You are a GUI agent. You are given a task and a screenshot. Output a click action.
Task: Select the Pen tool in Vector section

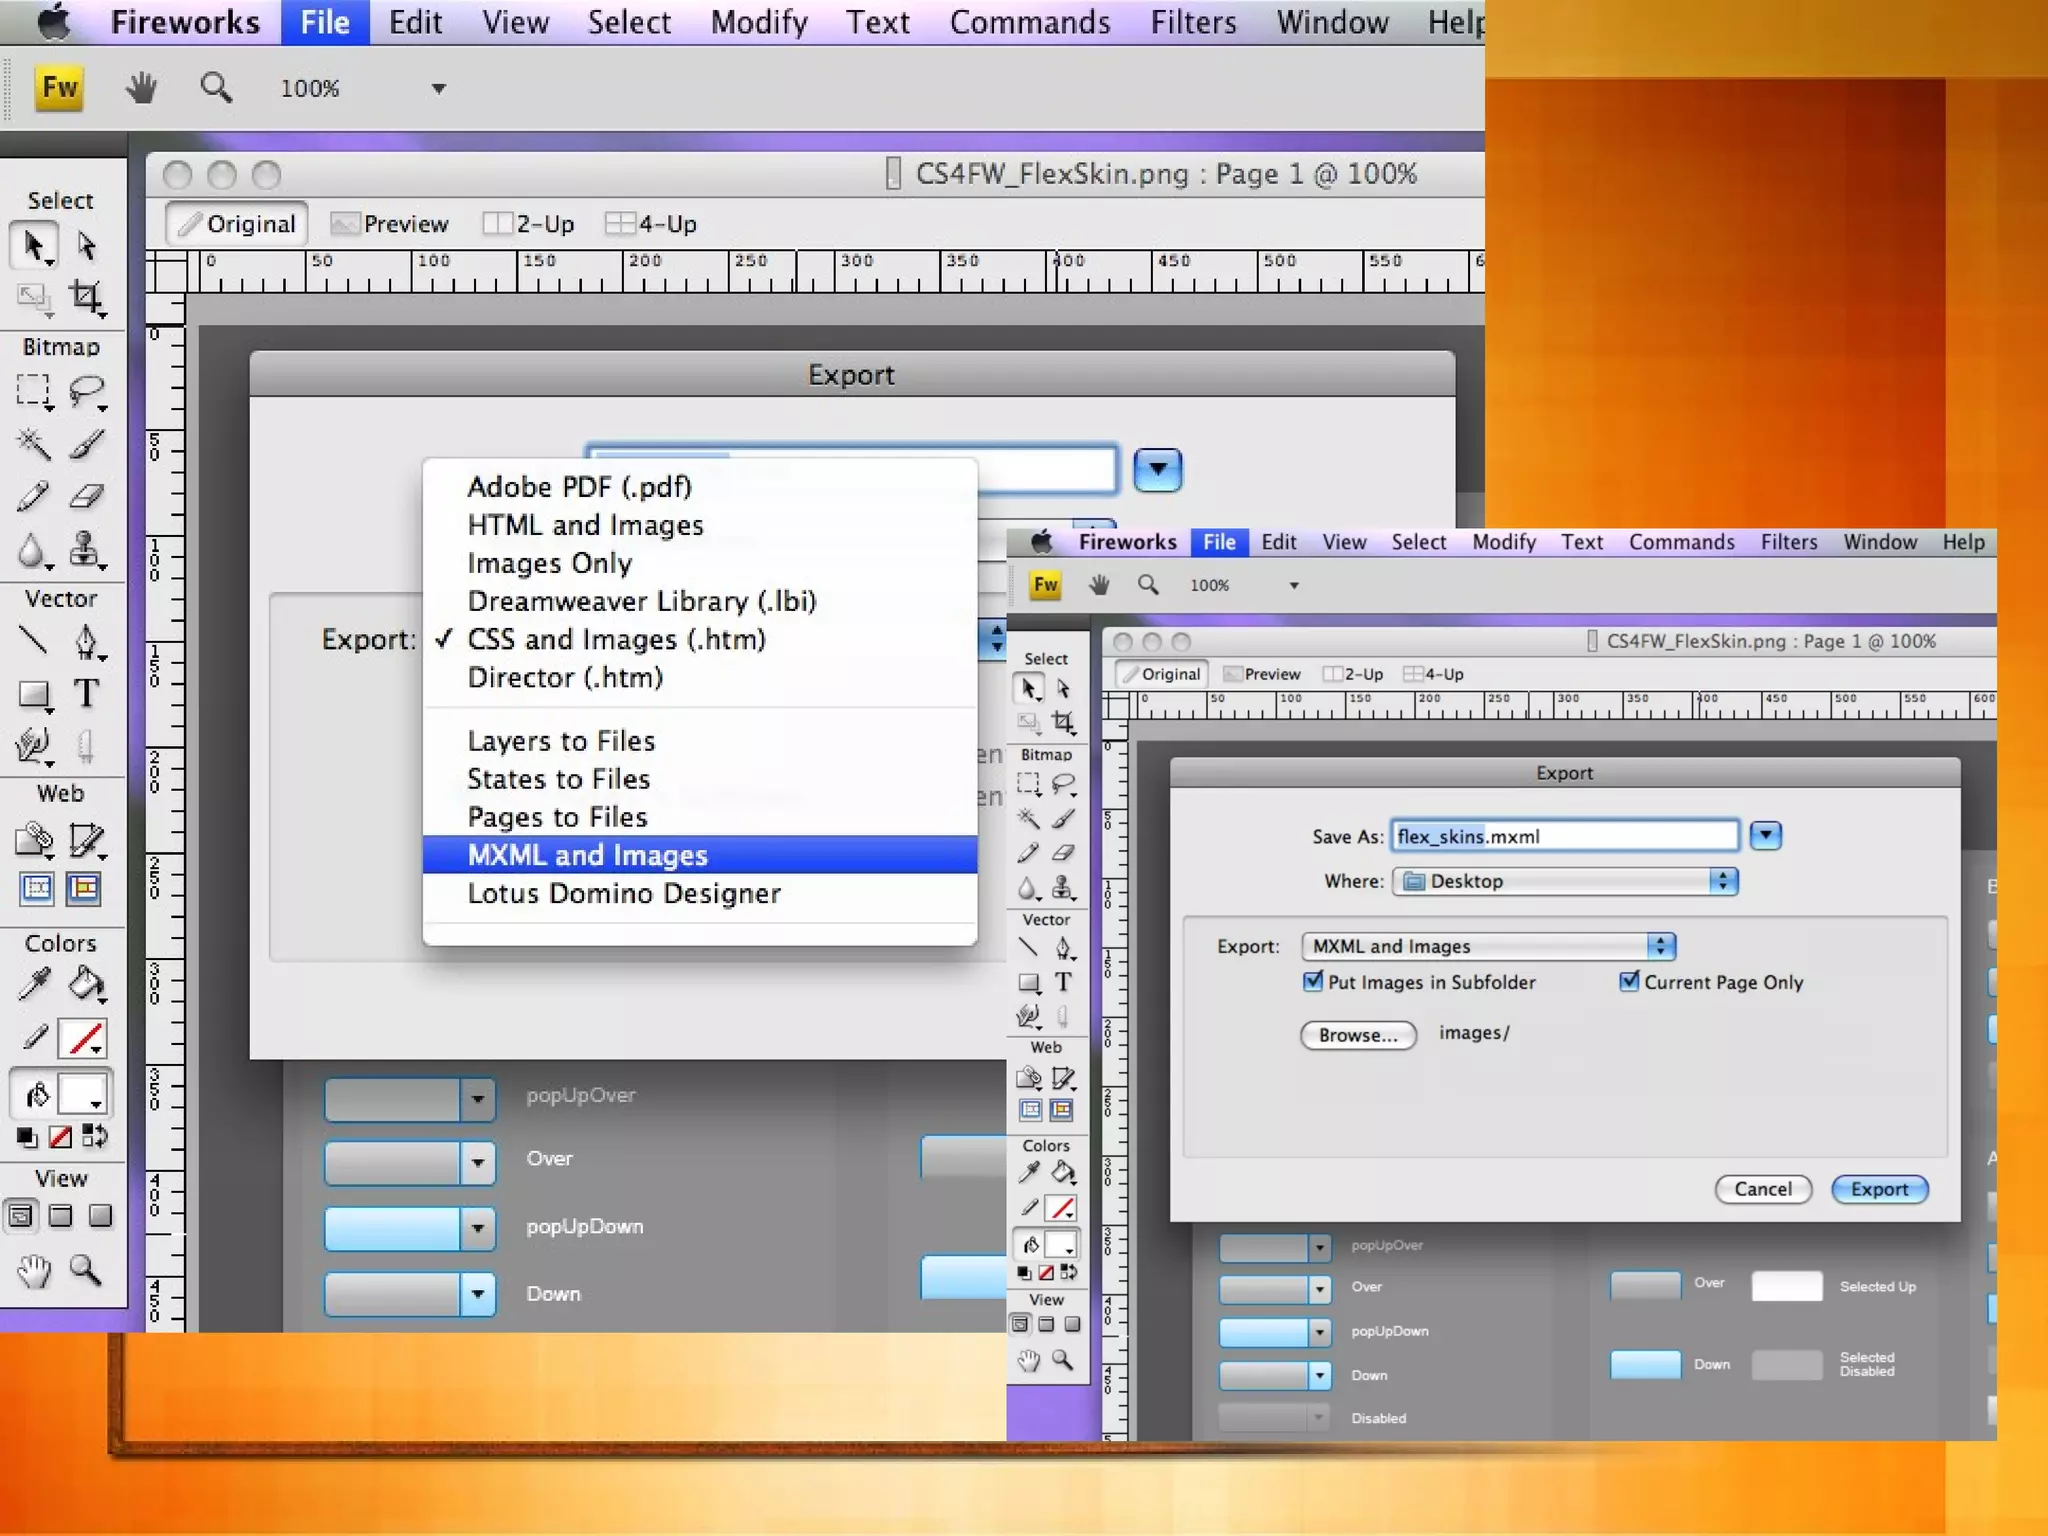tap(86, 641)
